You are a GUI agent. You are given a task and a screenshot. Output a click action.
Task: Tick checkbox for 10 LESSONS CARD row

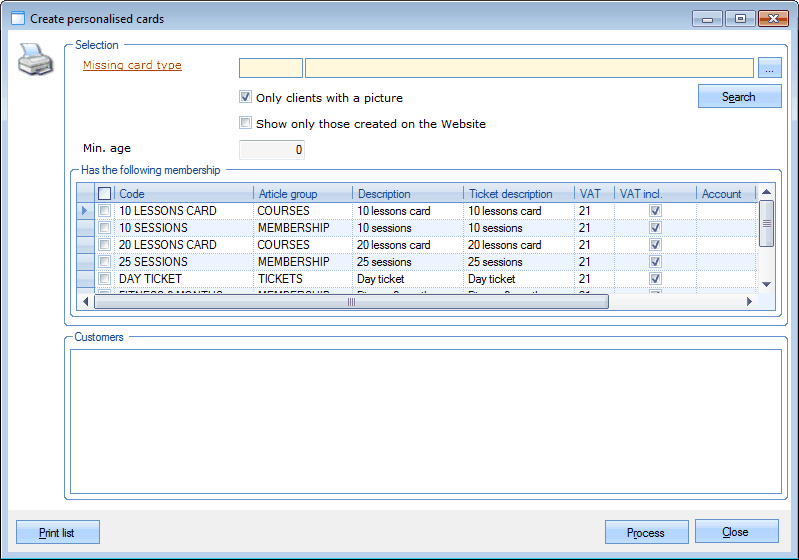click(x=104, y=211)
